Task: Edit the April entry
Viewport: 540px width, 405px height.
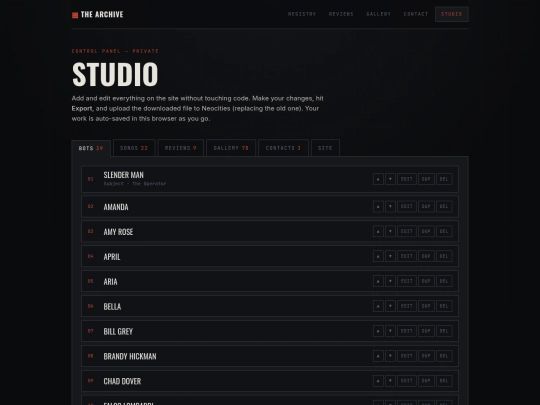Action: click(407, 256)
